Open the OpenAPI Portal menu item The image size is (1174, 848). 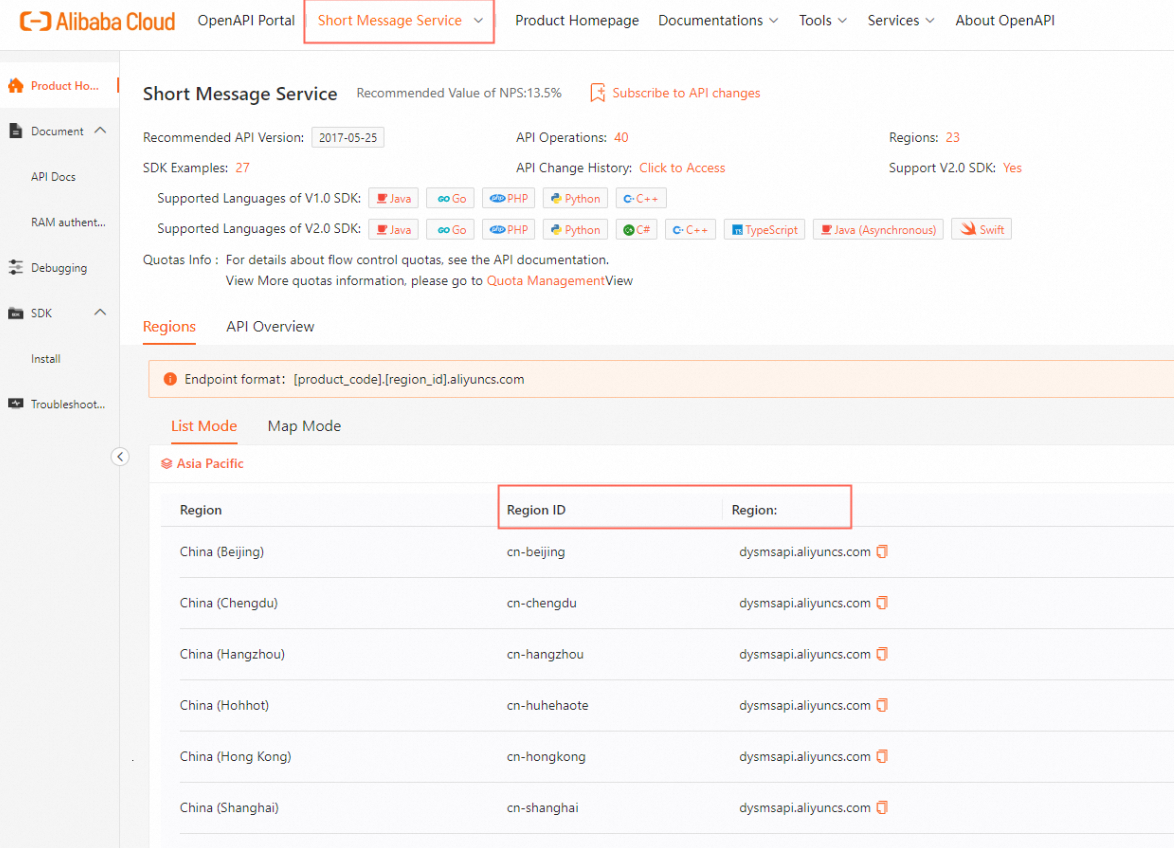point(246,20)
